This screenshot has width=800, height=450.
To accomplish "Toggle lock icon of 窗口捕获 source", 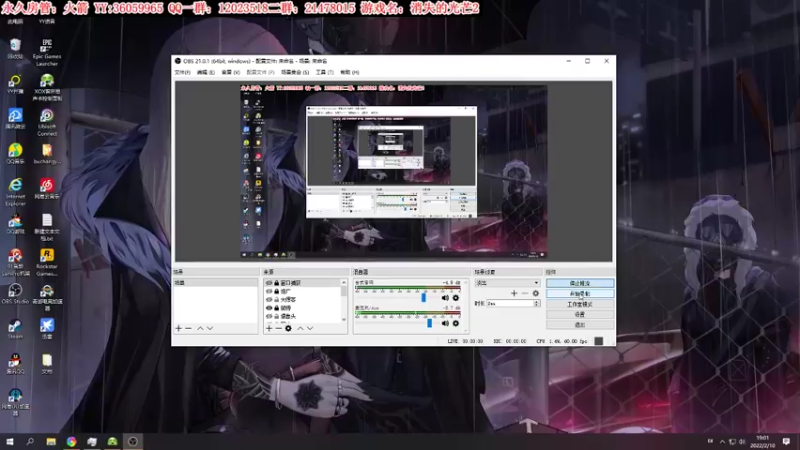I will 277,283.
